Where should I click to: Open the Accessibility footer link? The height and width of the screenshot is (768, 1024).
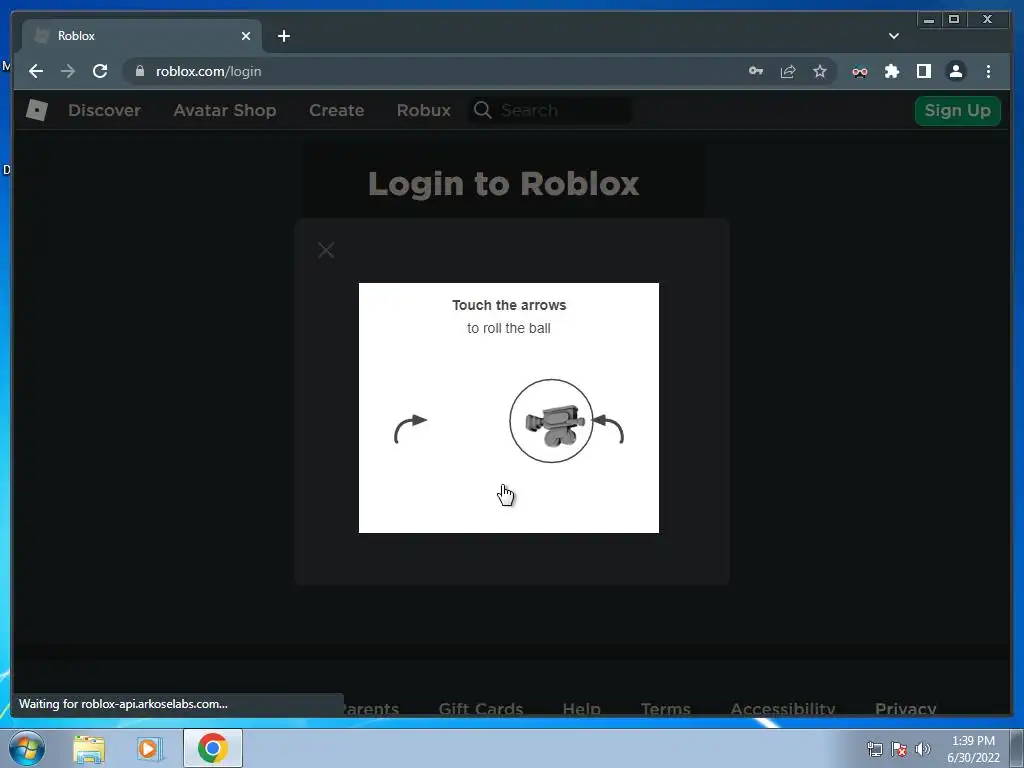[782, 709]
